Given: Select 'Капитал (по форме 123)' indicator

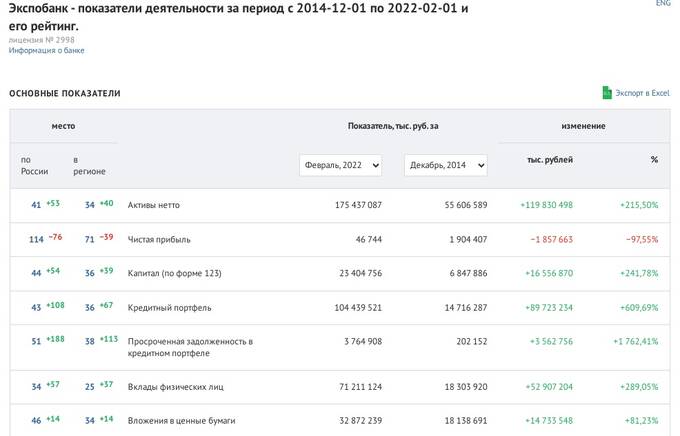Looking at the screenshot, I should (177, 273).
